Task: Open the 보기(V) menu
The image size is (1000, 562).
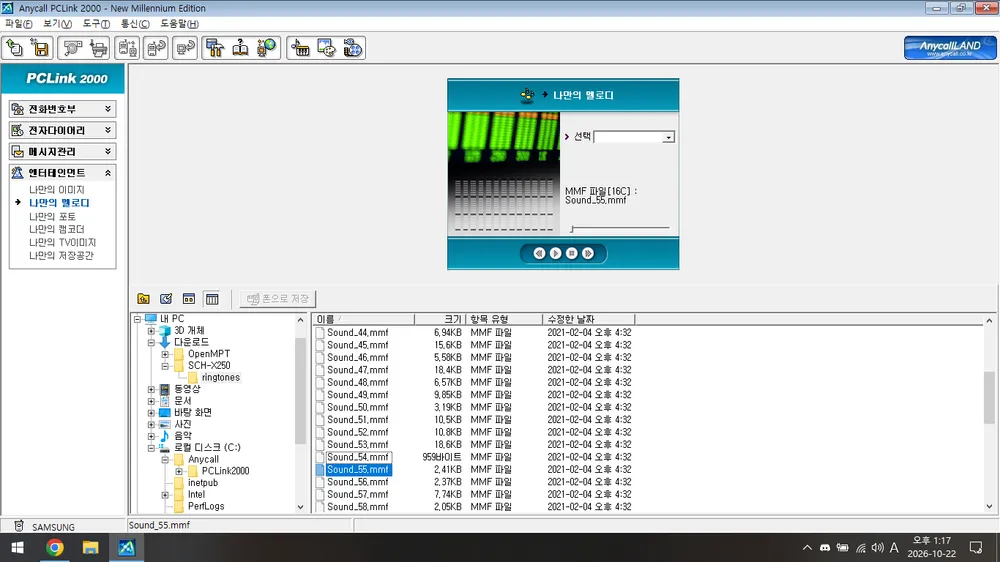Action: (57, 24)
